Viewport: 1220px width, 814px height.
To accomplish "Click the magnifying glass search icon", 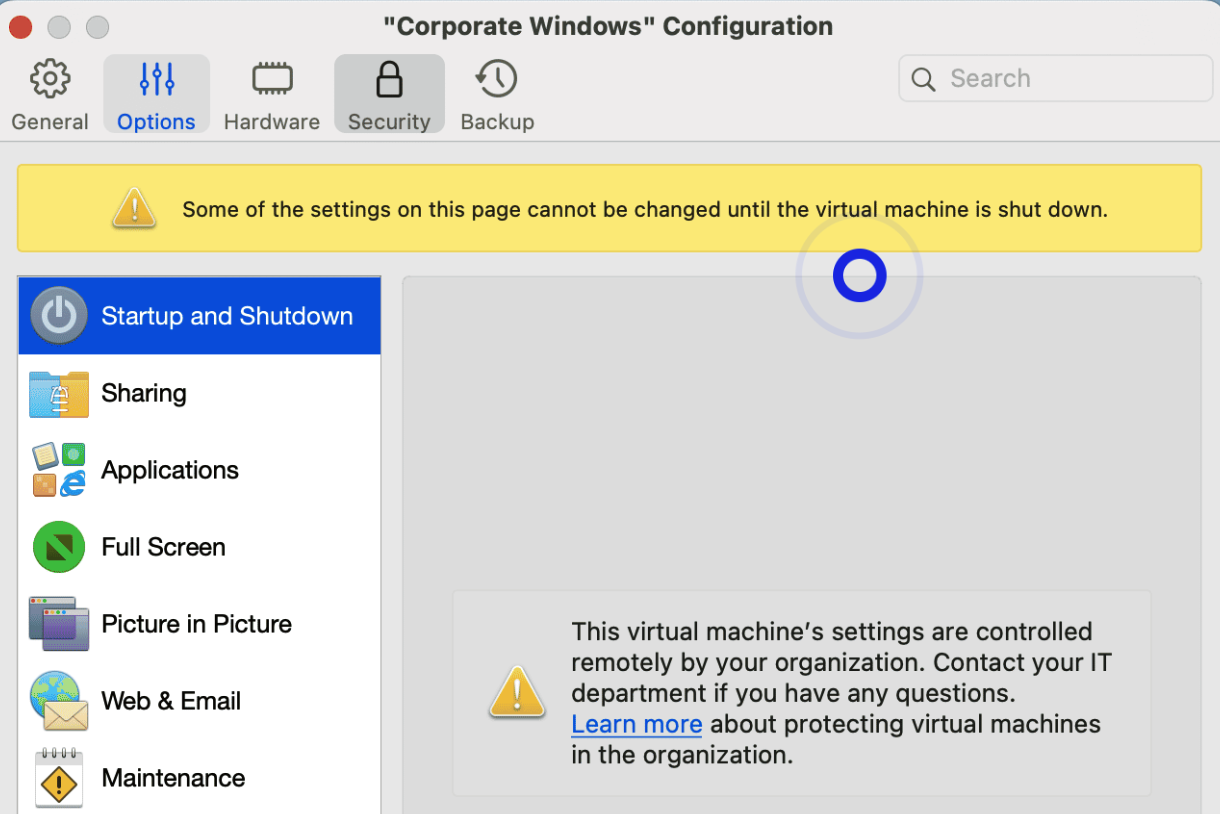I will 924,80.
